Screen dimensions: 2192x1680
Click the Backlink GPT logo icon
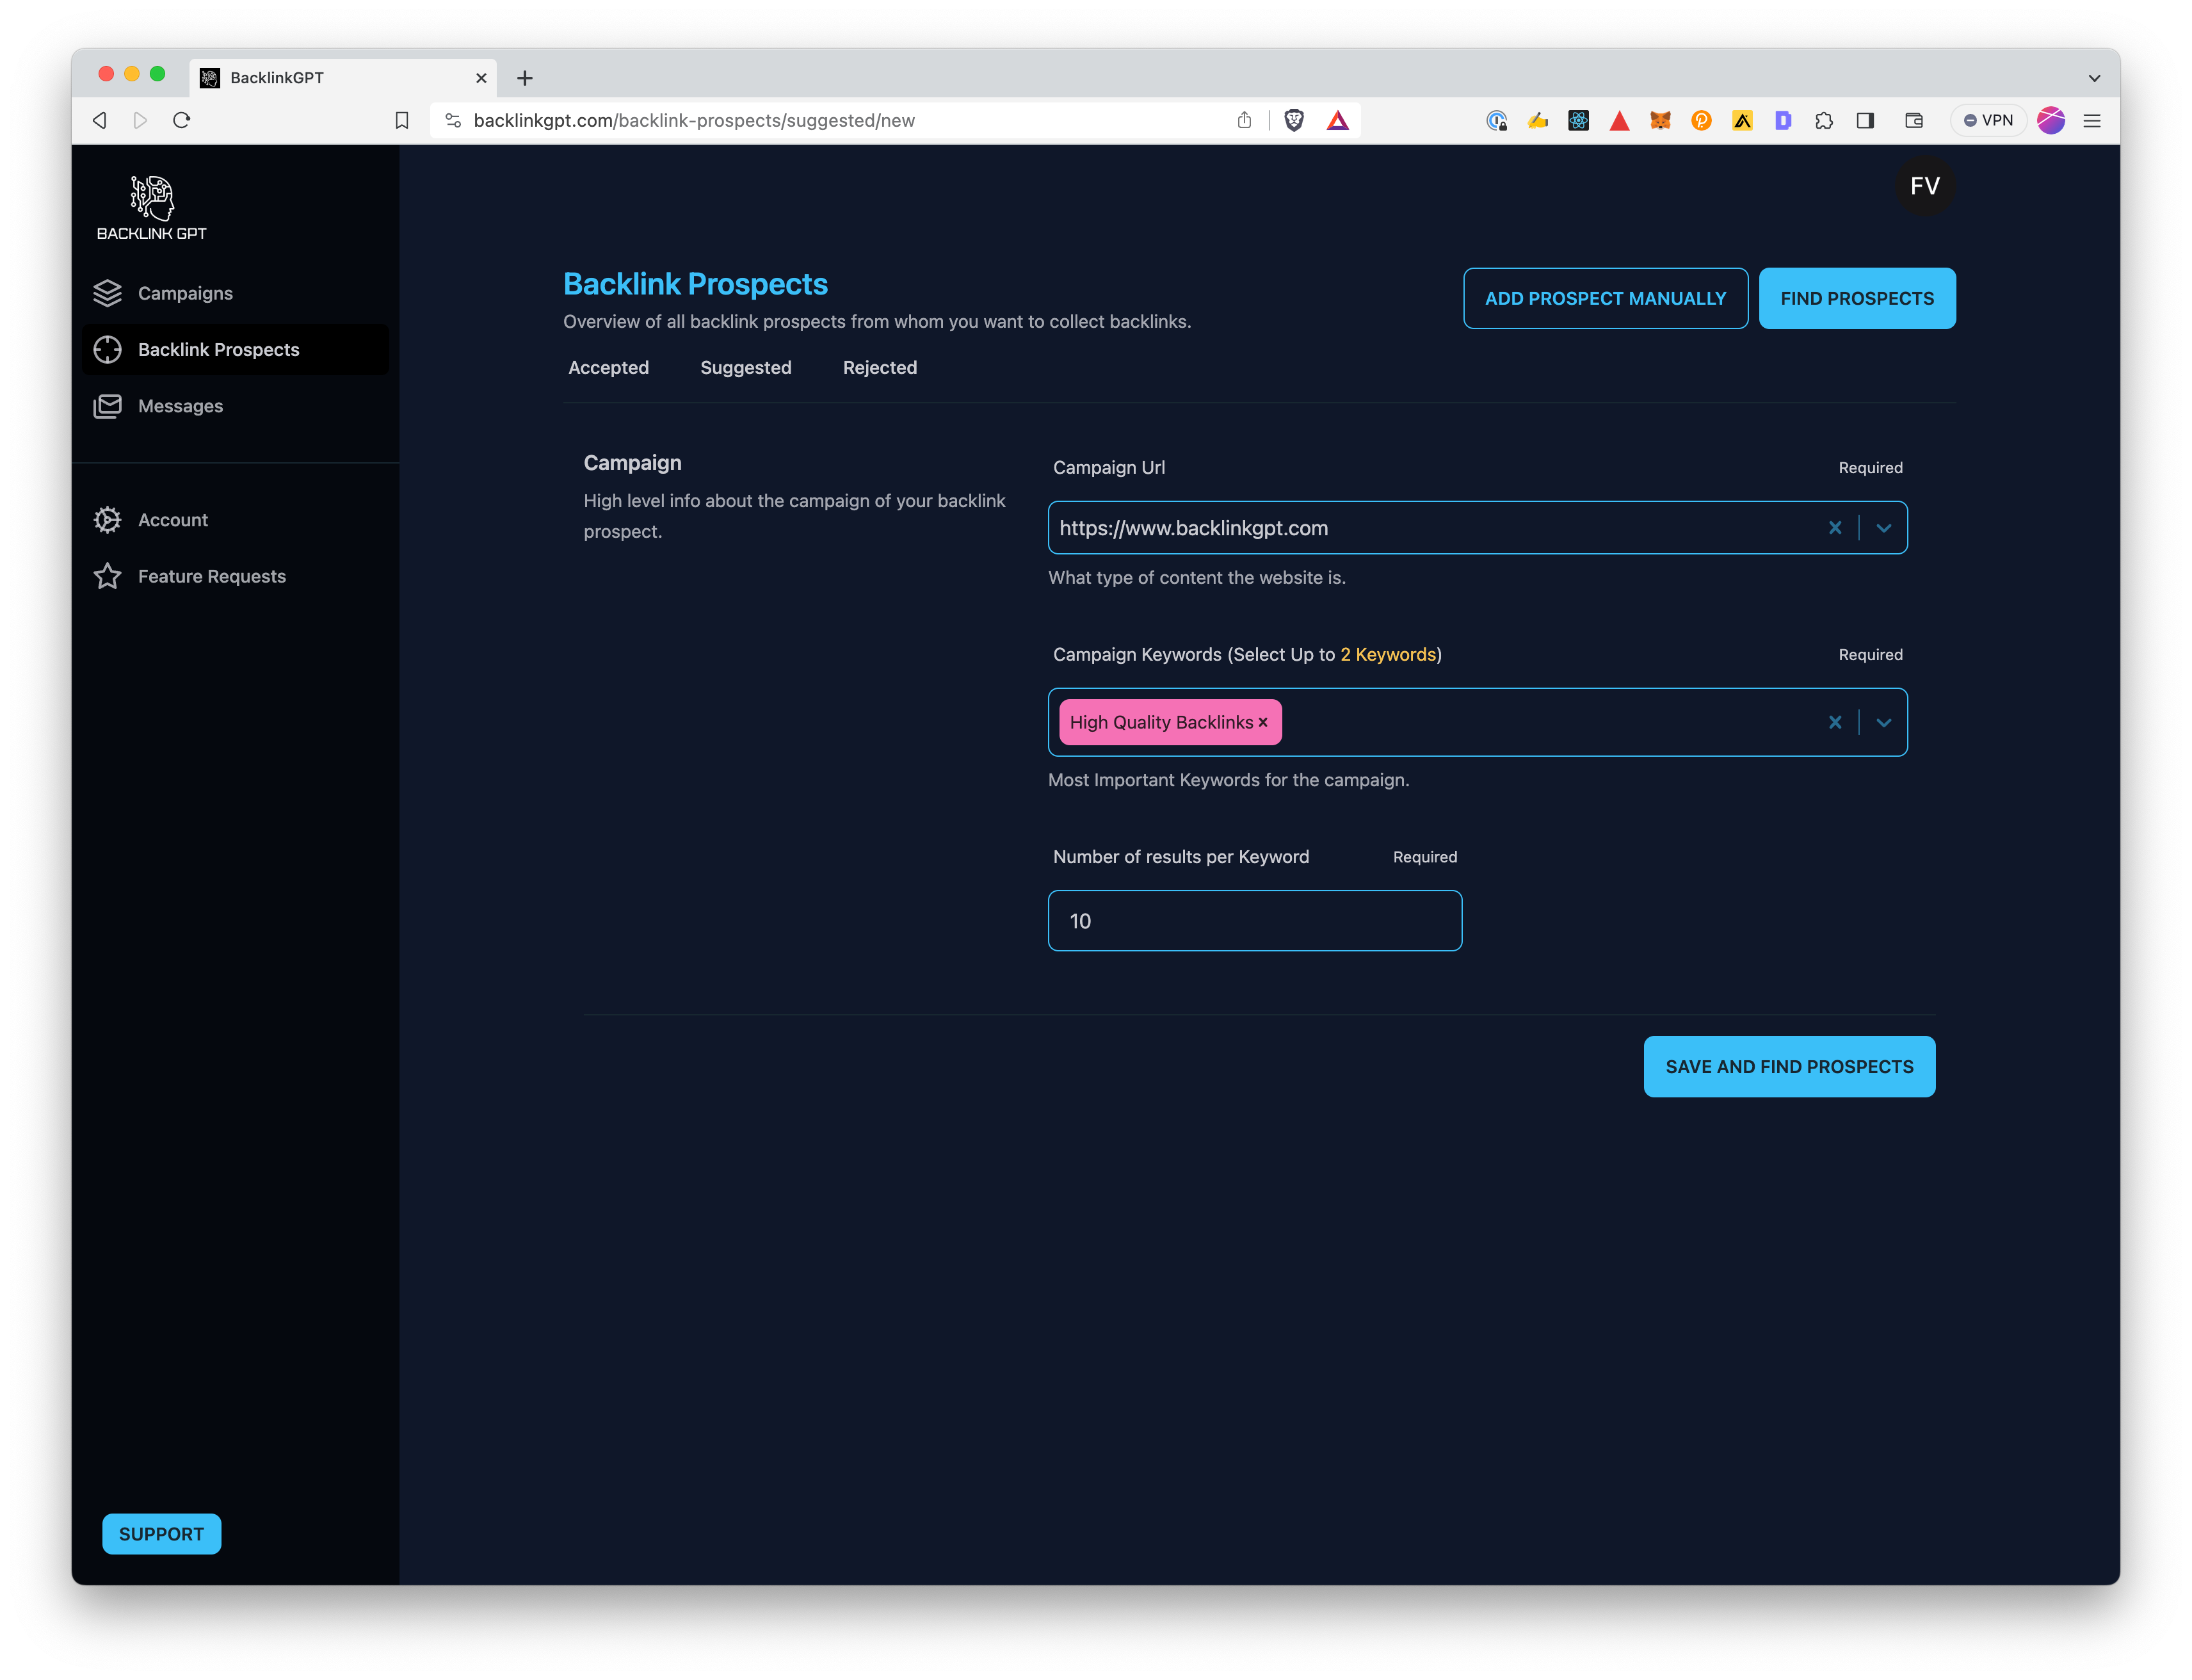click(152, 198)
